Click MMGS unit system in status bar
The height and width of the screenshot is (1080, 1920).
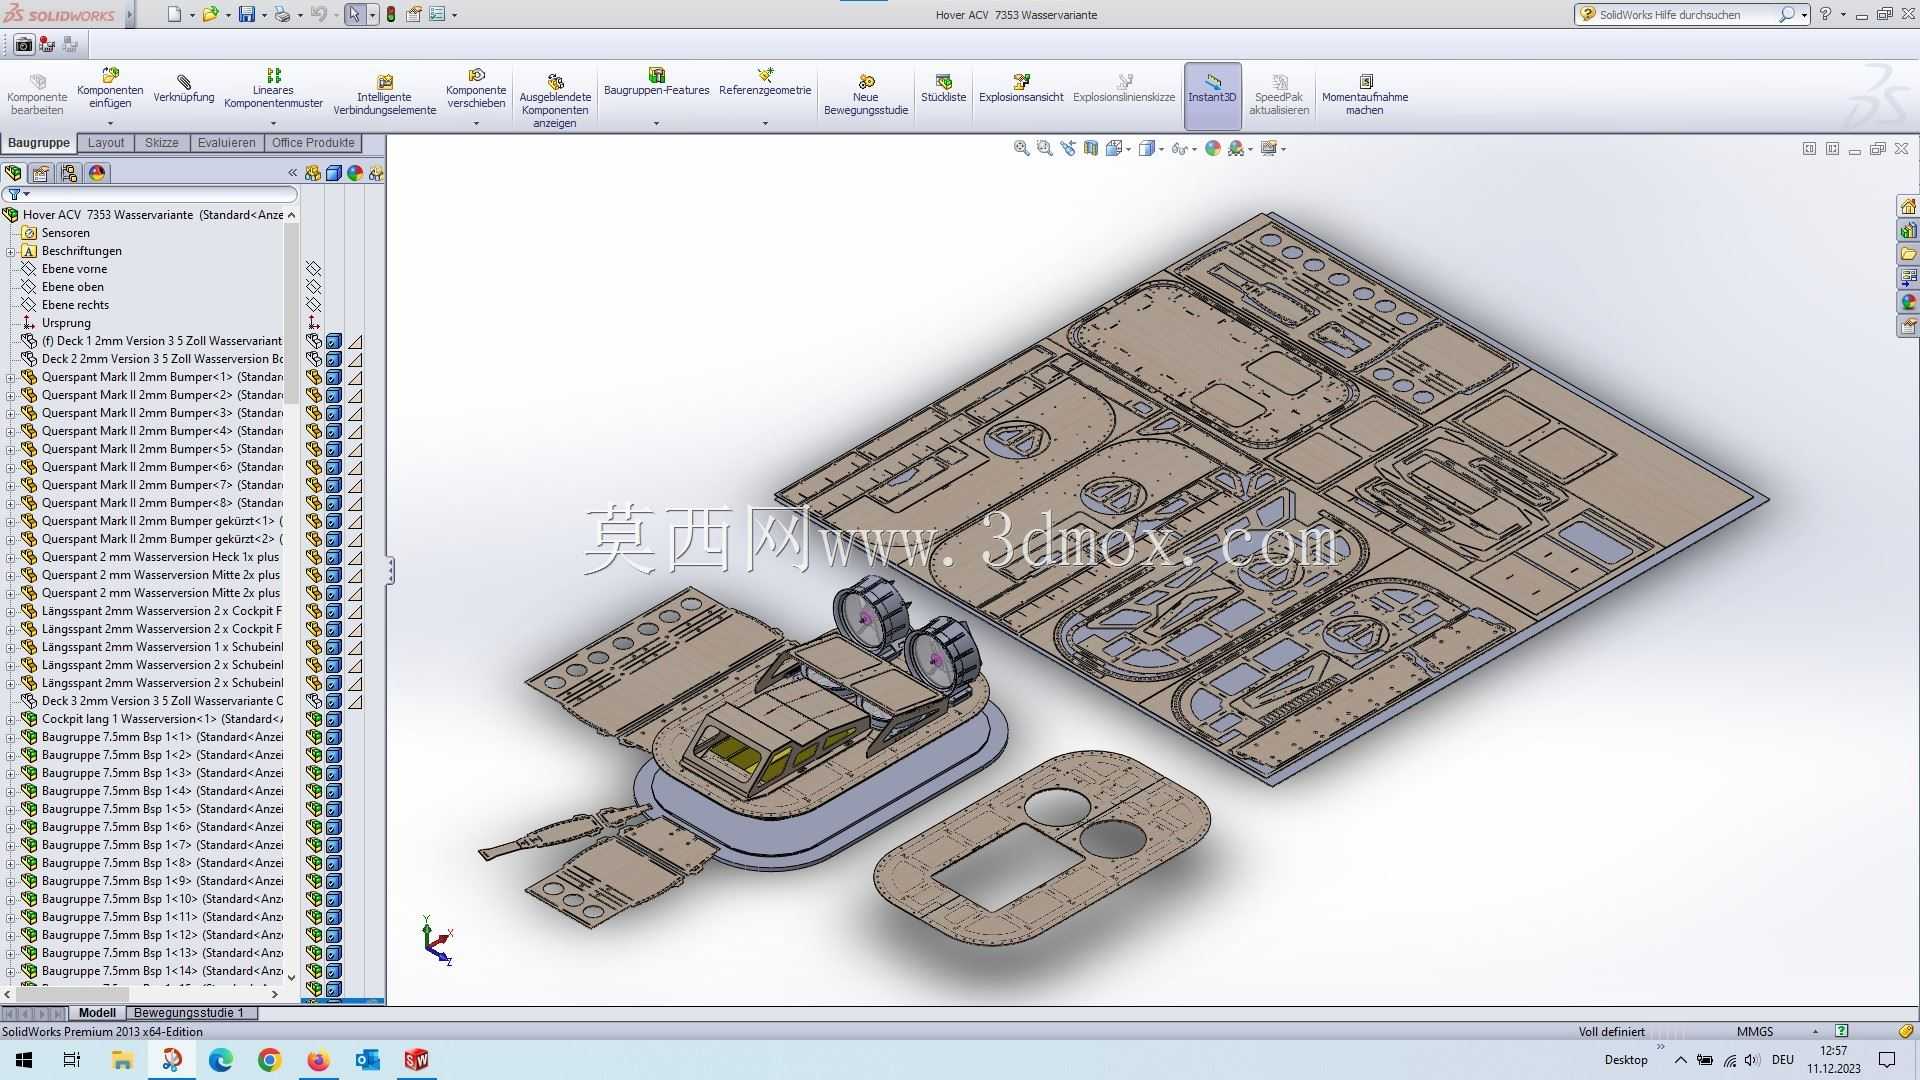(1755, 1031)
